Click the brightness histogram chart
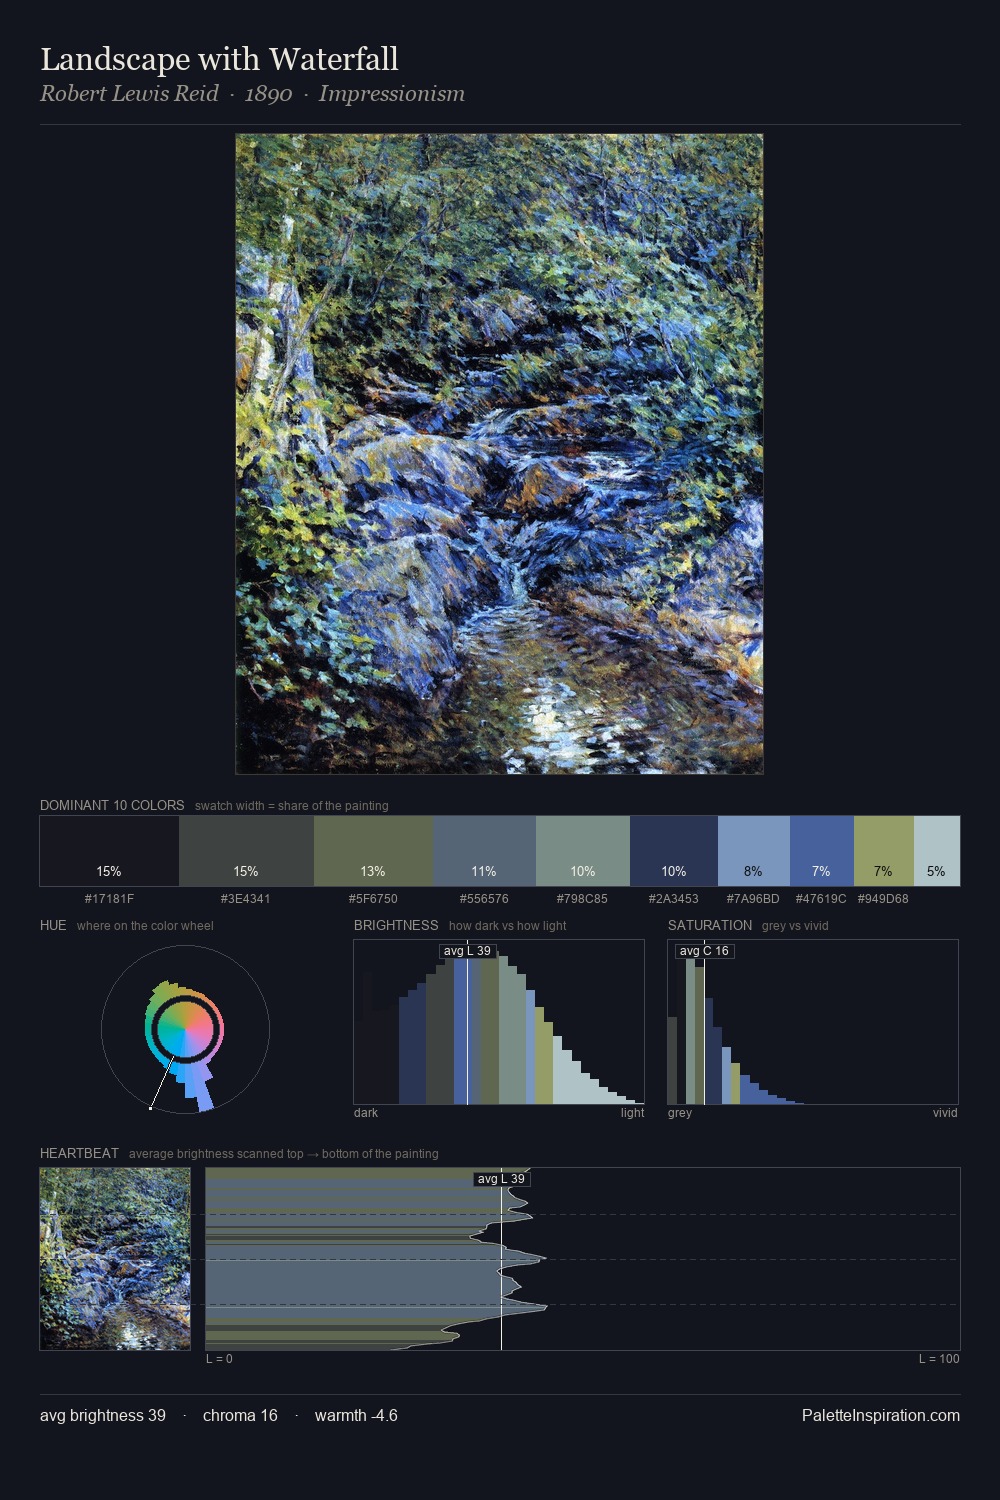This screenshot has height=1500, width=1000. [499, 1022]
